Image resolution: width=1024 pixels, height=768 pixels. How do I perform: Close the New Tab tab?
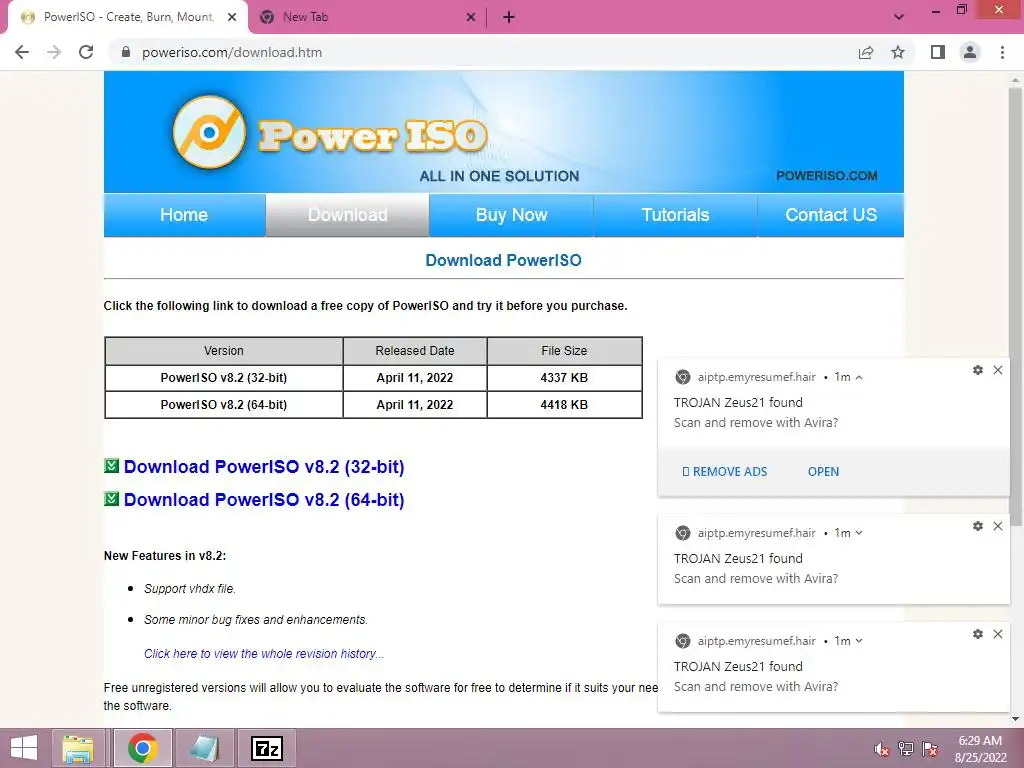(x=471, y=17)
